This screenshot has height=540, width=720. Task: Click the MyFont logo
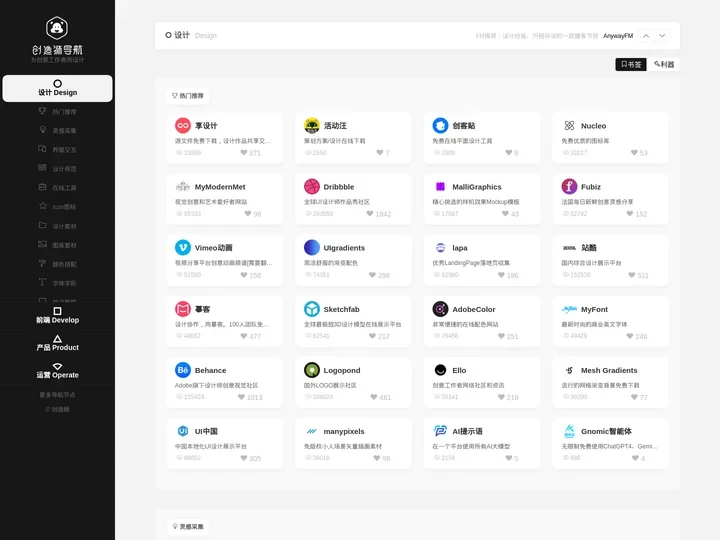point(569,309)
